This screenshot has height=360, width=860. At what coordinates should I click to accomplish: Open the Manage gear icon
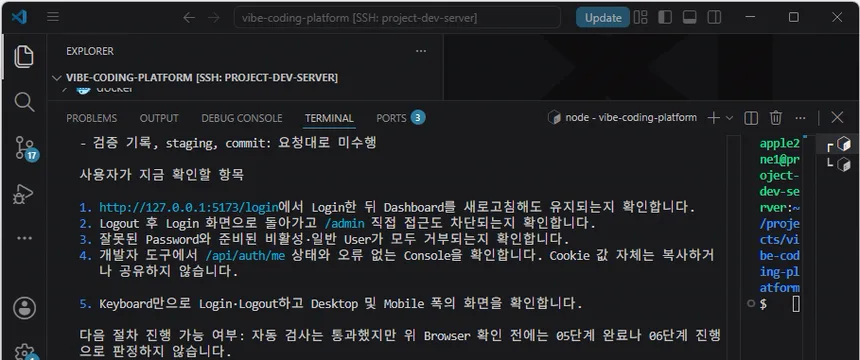24,351
